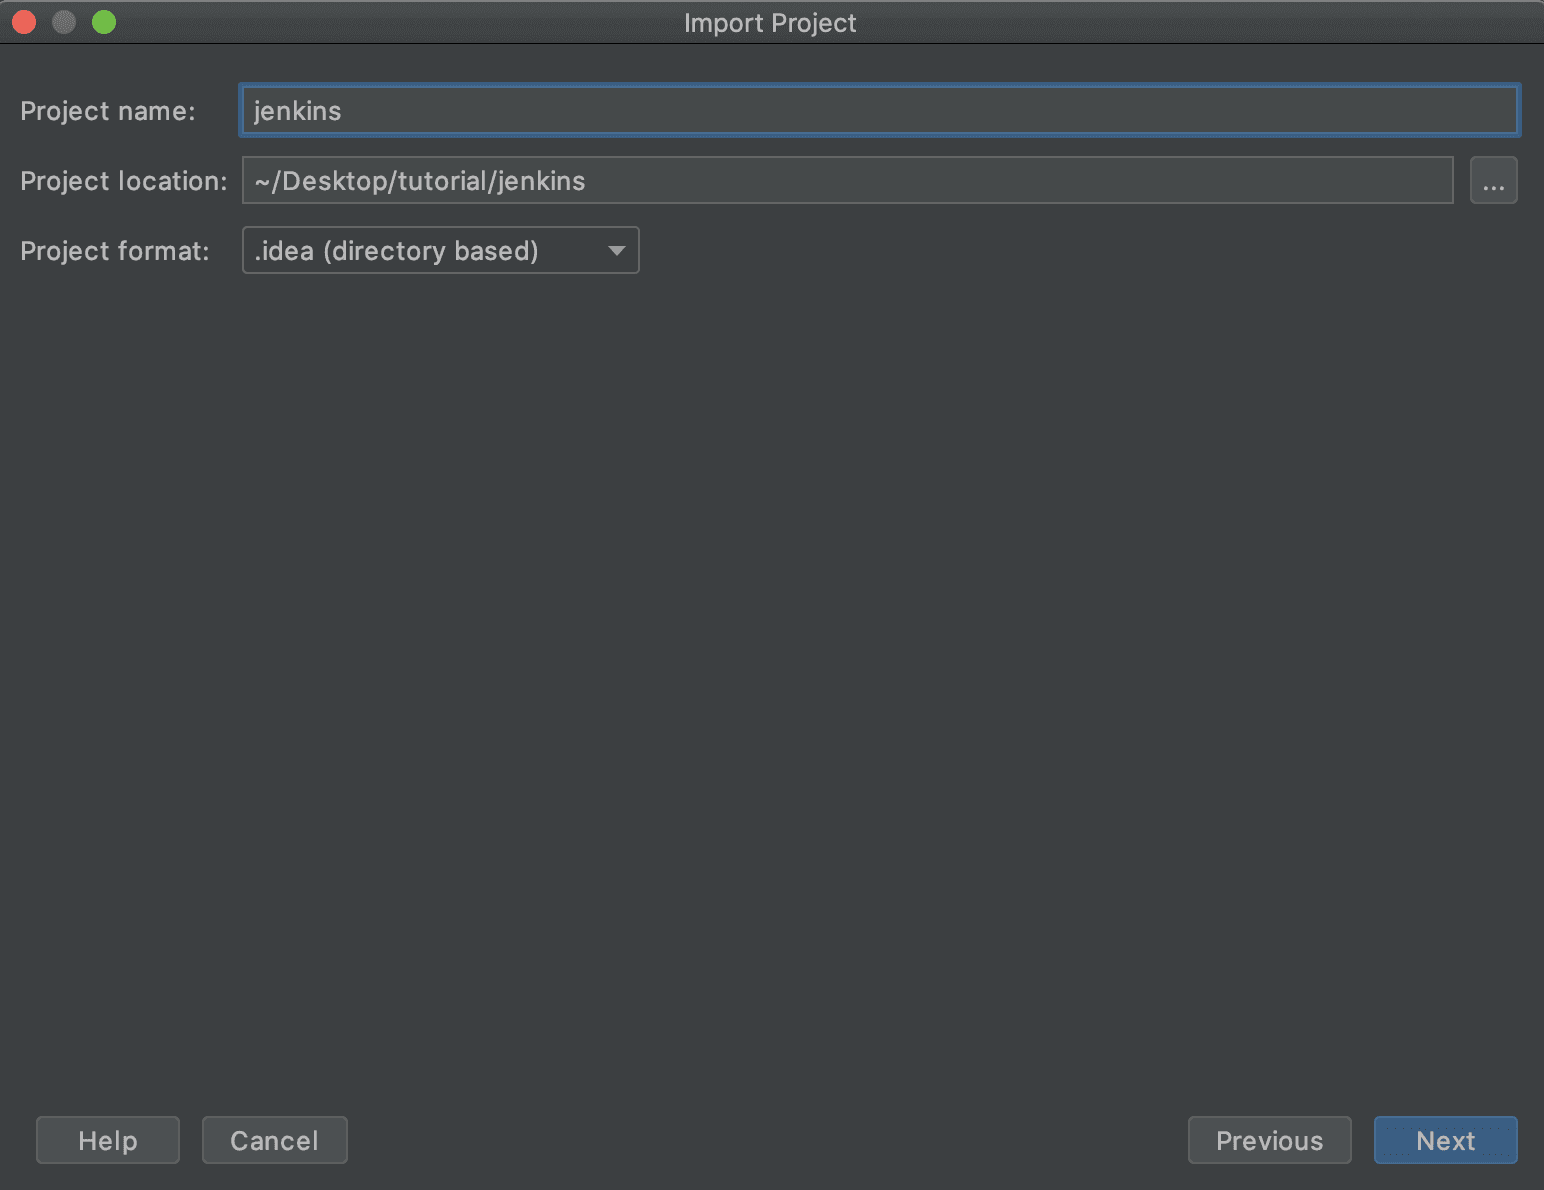Close the dialog with the red button
The width and height of the screenshot is (1544, 1190).
24,22
